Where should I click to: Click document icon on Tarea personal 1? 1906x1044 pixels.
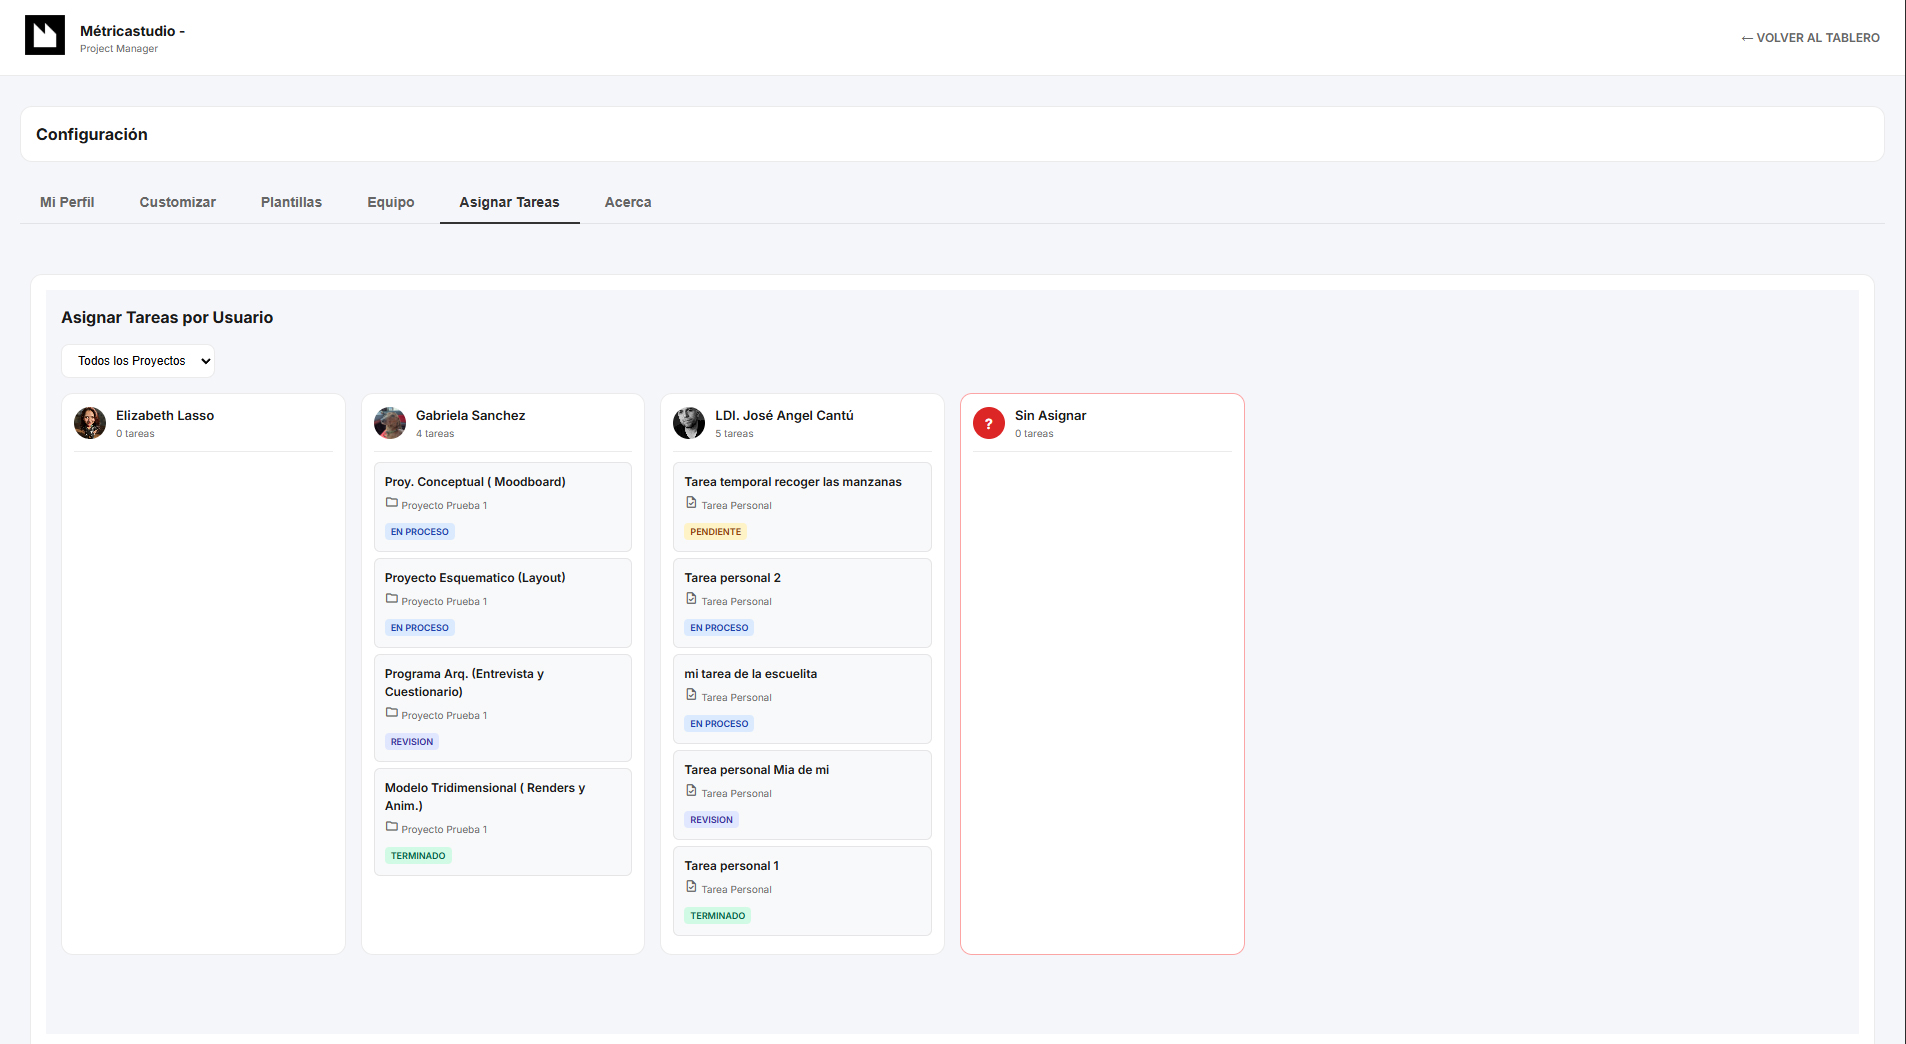click(x=691, y=887)
